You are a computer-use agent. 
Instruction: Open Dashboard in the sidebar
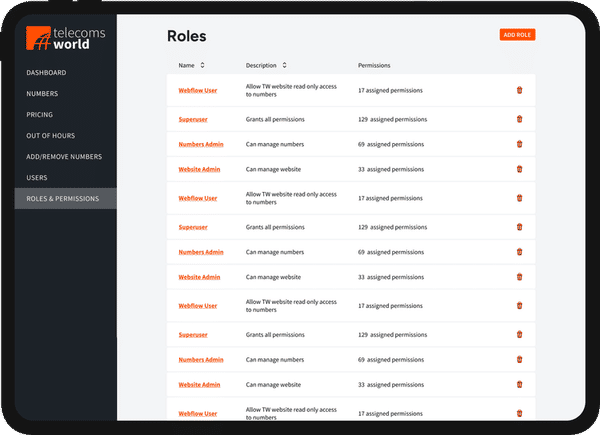click(46, 73)
